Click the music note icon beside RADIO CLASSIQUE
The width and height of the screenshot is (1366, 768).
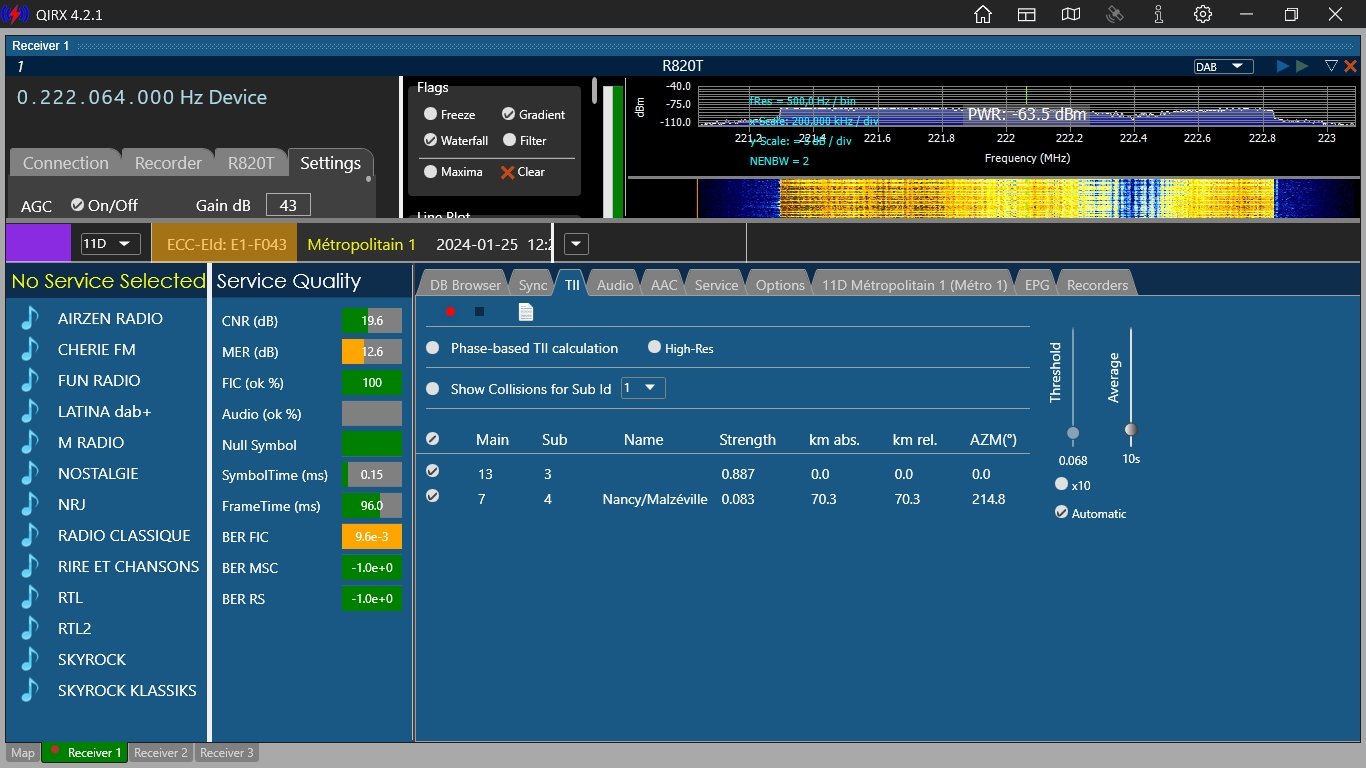(x=30, y=535)
